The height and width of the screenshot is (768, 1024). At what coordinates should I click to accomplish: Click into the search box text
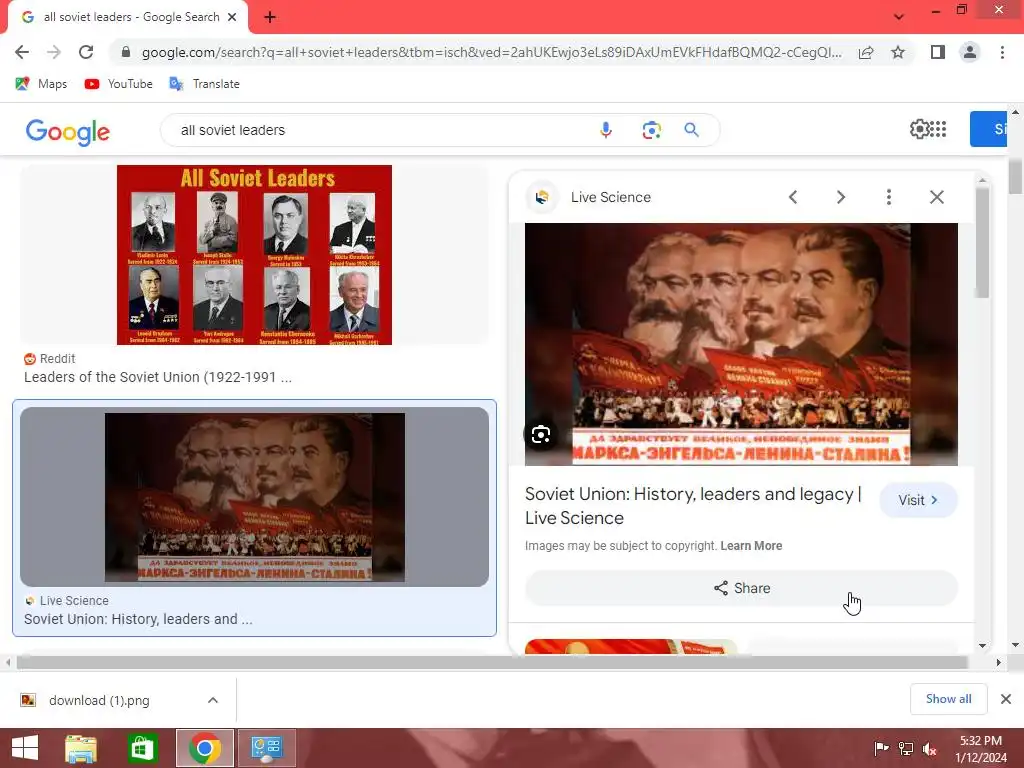coord(233,130)
